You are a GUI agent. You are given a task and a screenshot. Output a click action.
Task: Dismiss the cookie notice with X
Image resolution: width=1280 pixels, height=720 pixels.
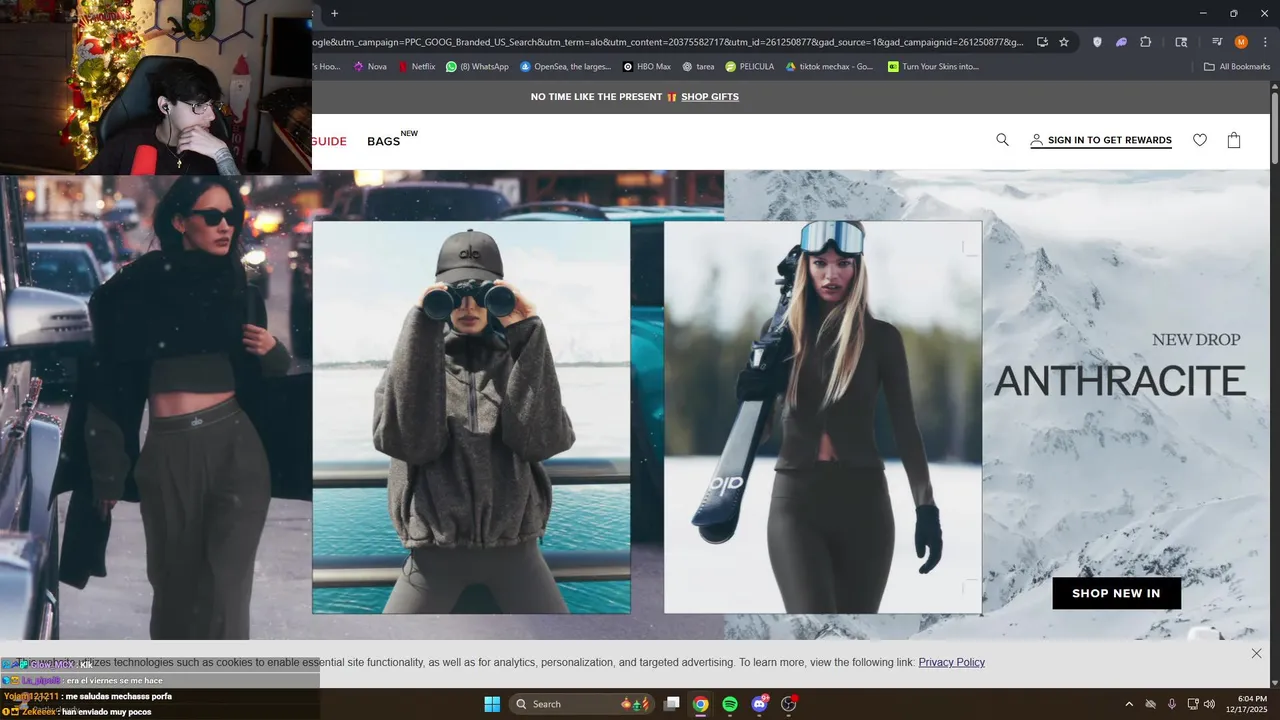tap(1256, 653)
